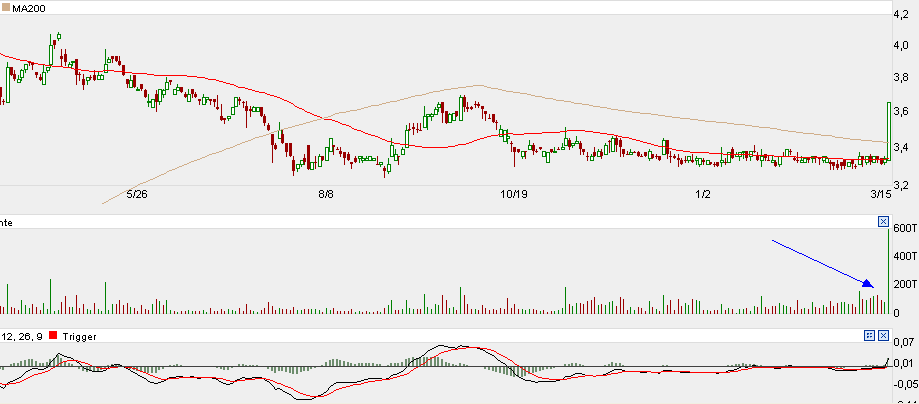Click the 3,8 price axis label

click(x=900, y=77)
